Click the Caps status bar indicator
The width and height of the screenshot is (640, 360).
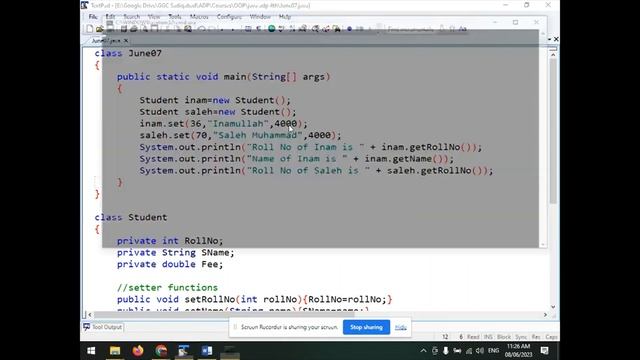[551, 337]
